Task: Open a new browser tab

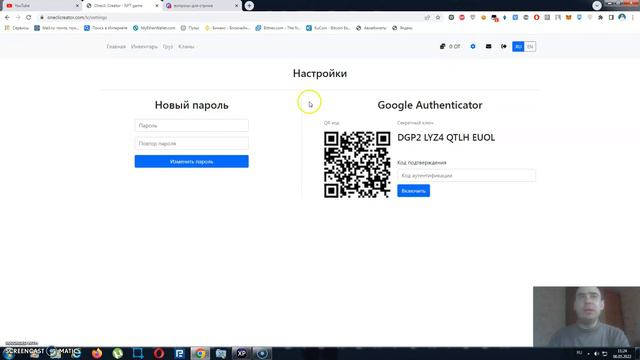Action: pos(249,6)
